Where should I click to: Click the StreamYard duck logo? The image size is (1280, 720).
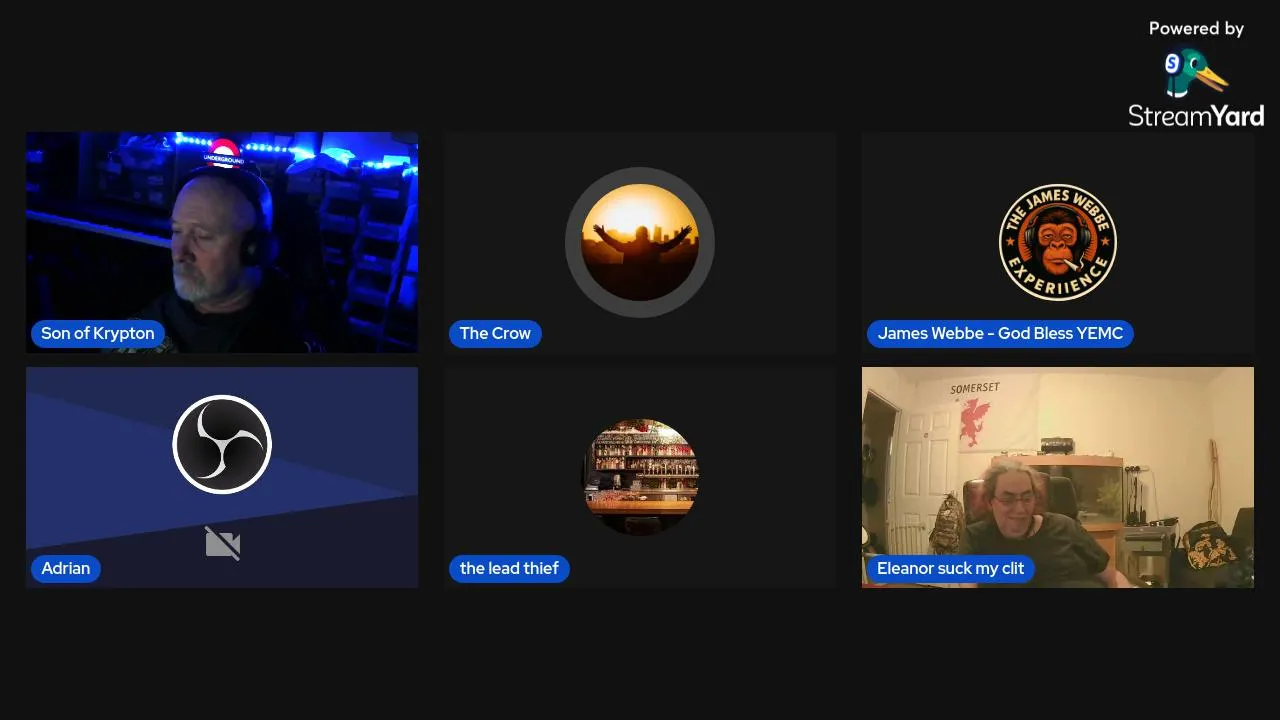[x=1196, y=74]
